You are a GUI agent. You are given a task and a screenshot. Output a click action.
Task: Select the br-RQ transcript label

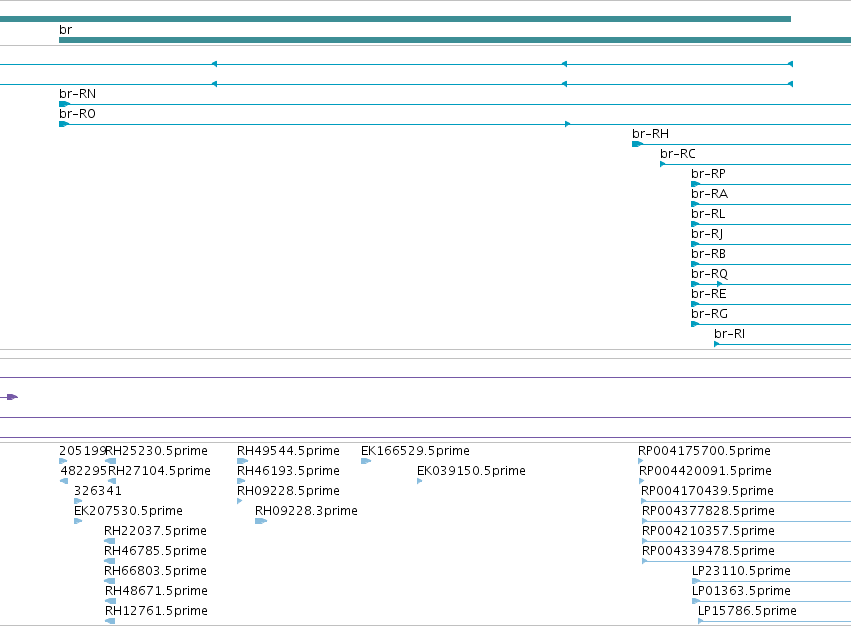(709, 274)
